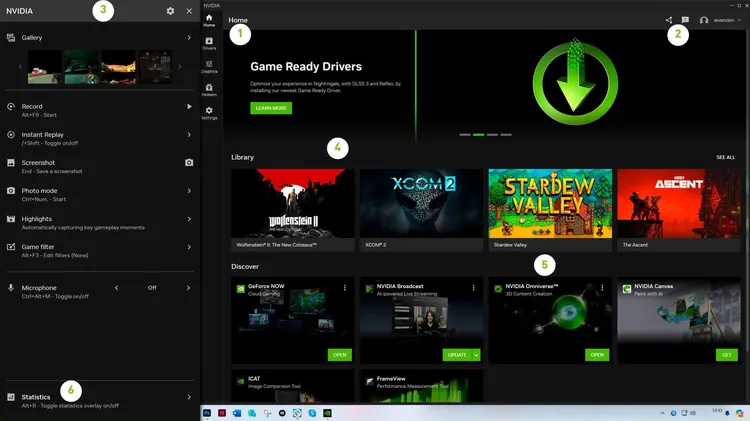This screenshot has width=750, height=421.
Task: Open the third gallery thumbnail
Action: (x=119, y=67)
